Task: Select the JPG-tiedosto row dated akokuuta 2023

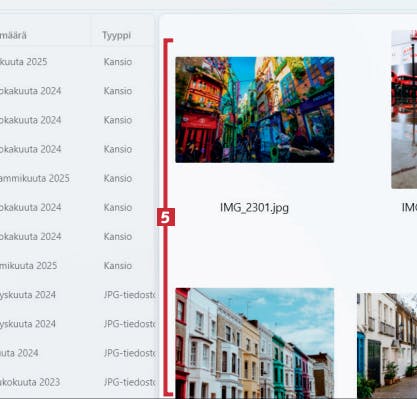Action: [x=77, y=382]
